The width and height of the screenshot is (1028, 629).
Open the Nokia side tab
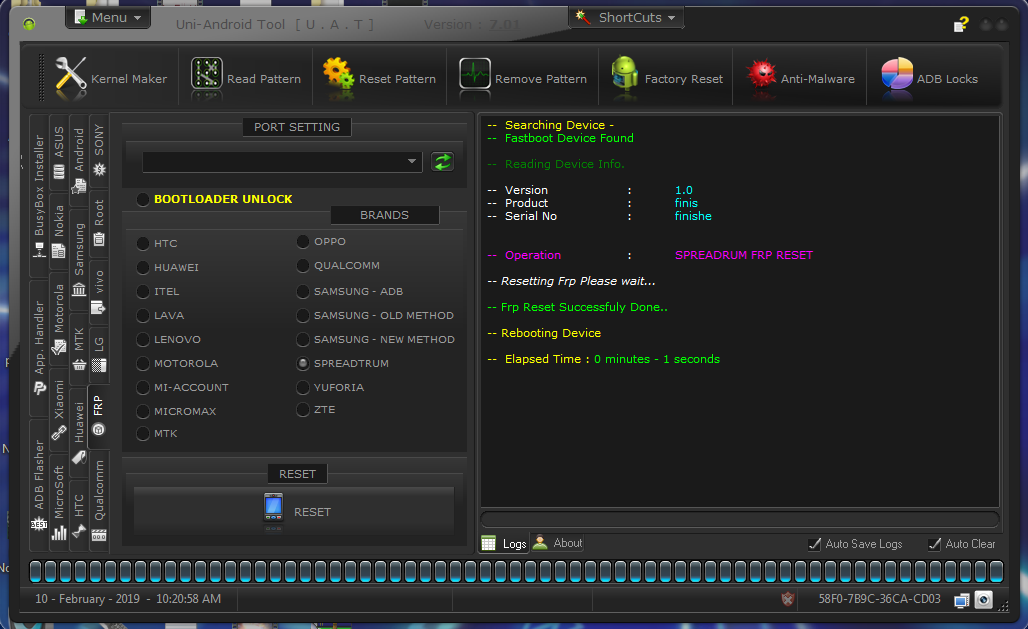pos(59,232)
